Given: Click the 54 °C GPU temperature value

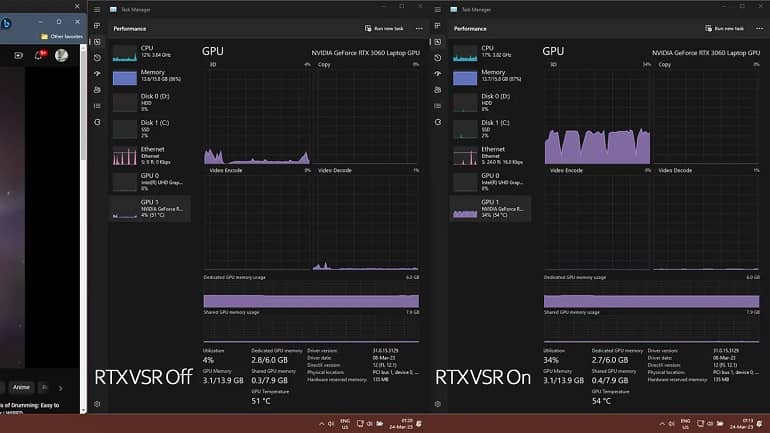Looking at the screenshot, I should coord(601,401).
